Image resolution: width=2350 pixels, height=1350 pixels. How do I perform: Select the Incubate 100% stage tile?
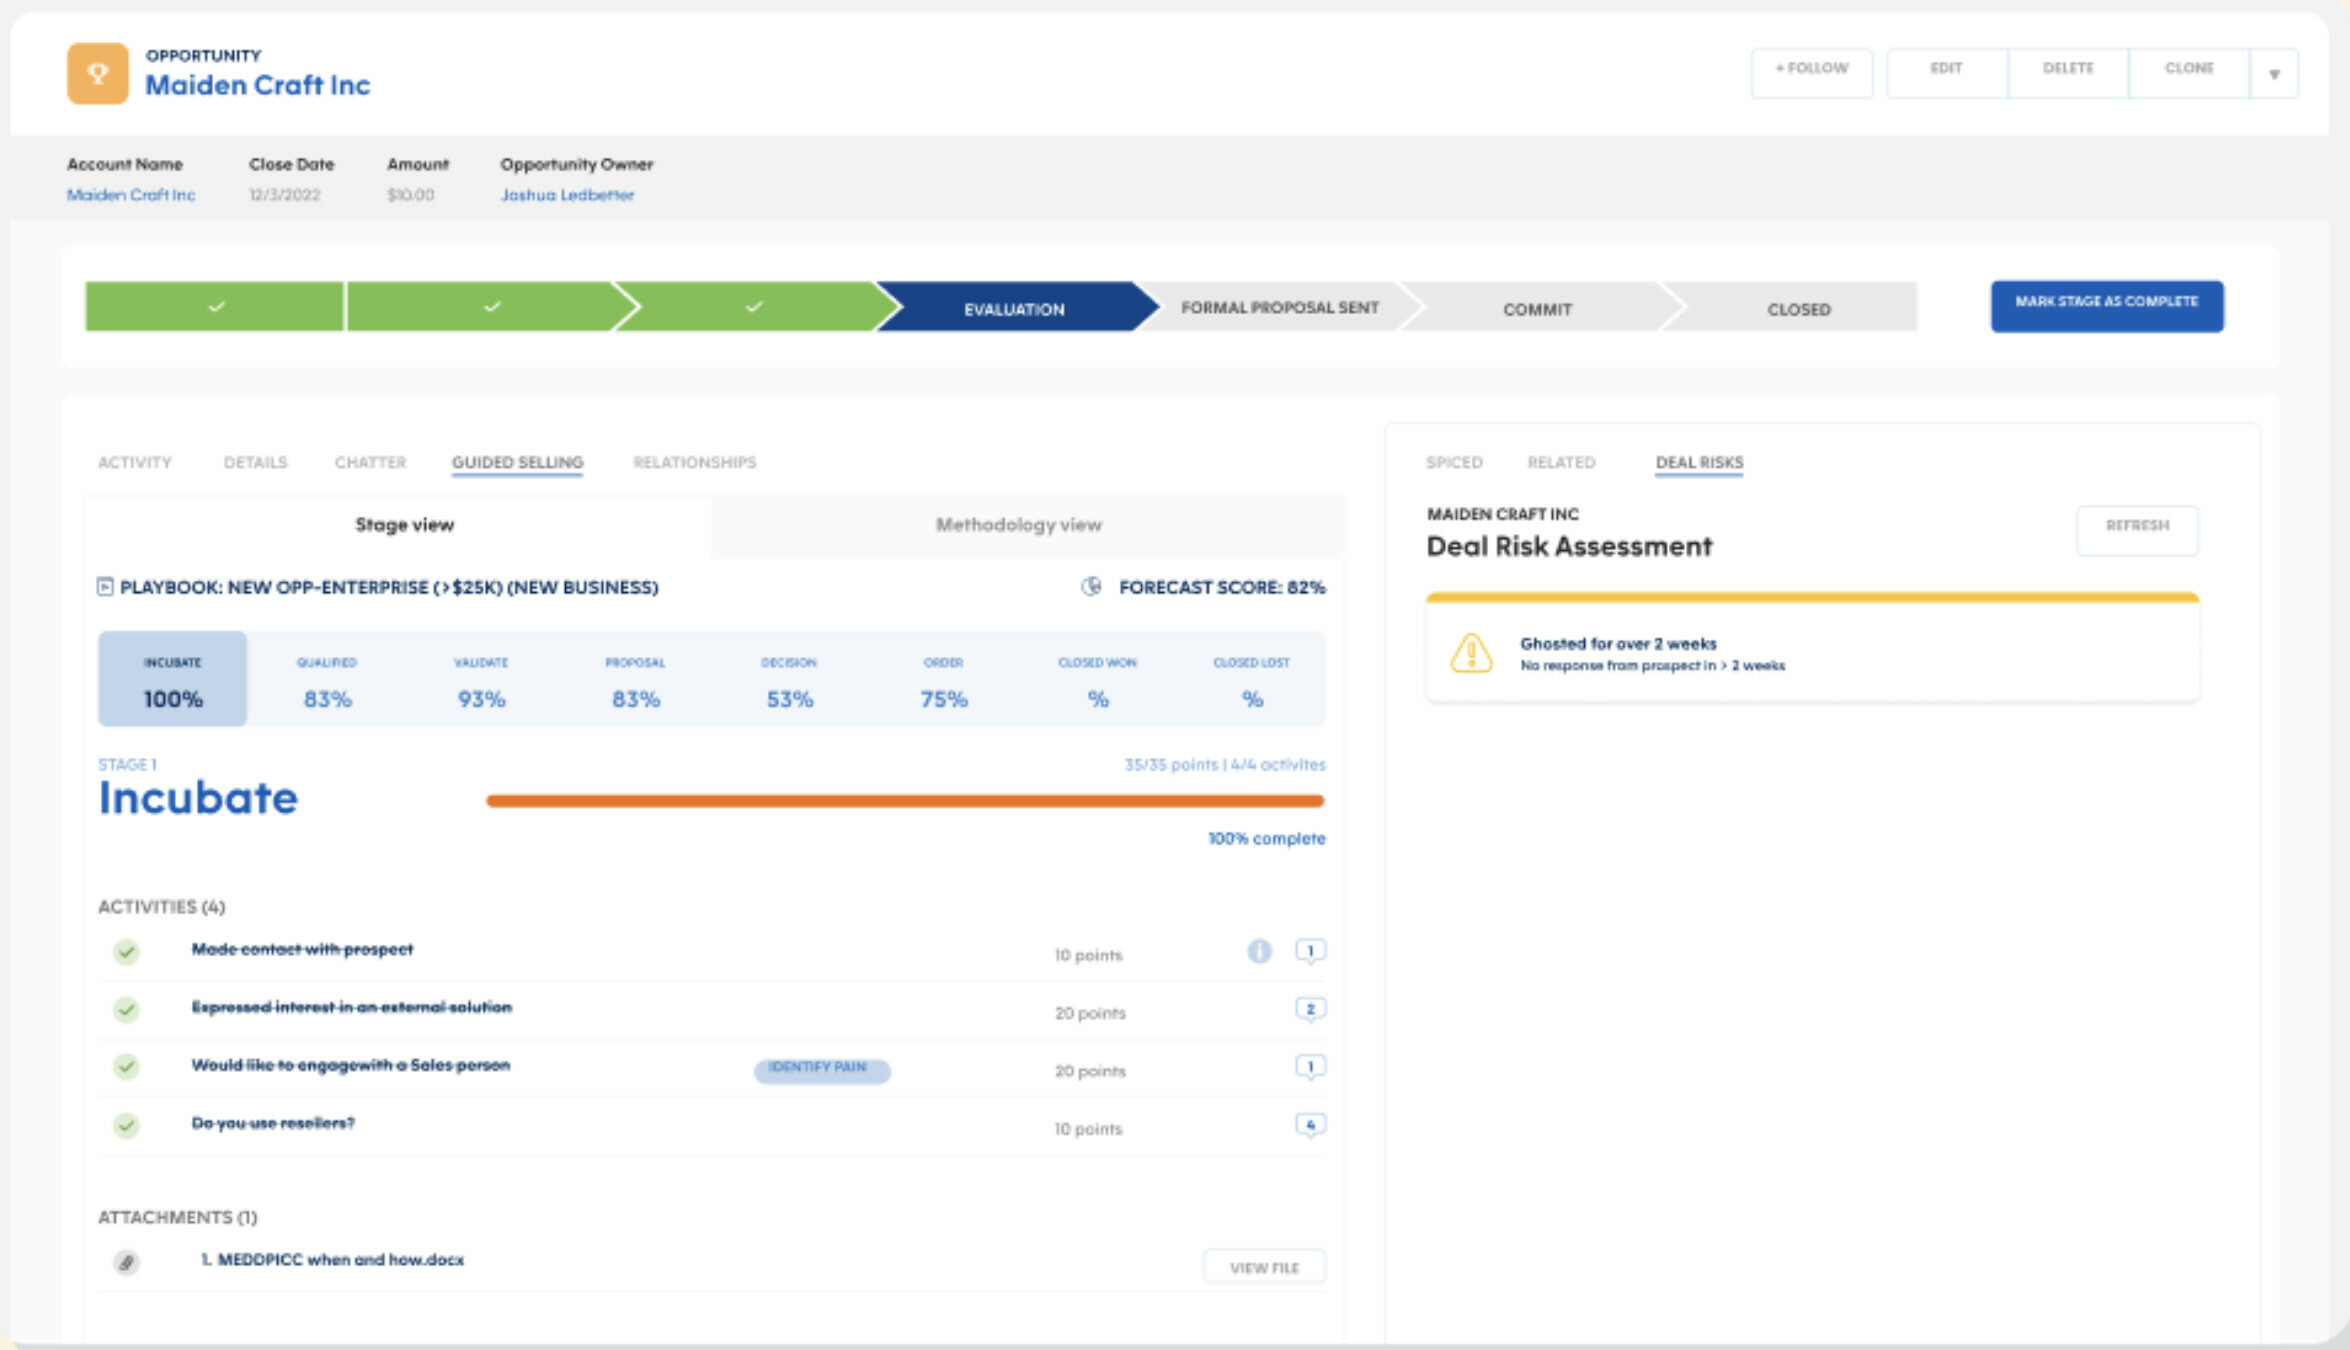(173, 679)
